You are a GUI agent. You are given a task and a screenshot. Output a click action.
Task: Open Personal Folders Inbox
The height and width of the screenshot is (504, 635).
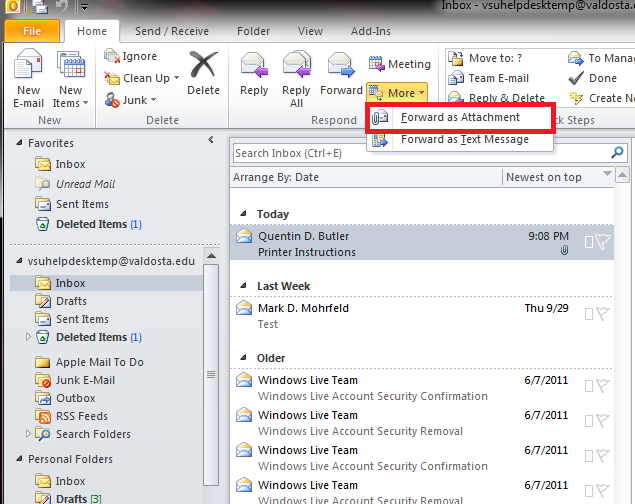tap(60, 481)
